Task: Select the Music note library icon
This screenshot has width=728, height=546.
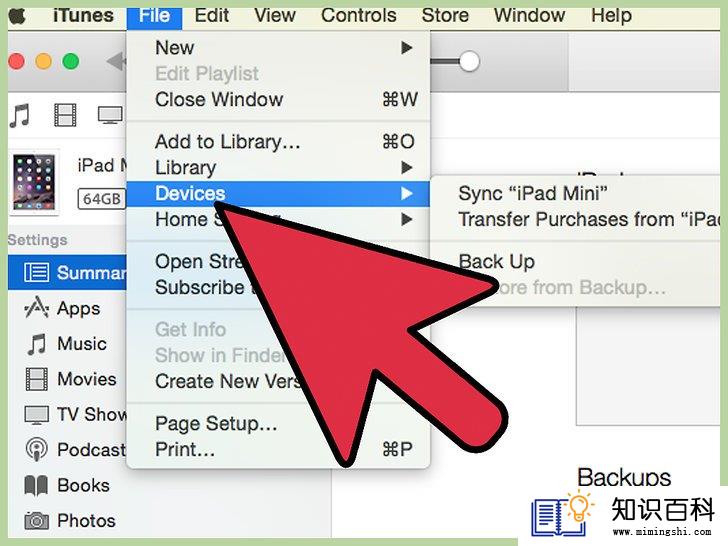Action: click(x=20, y=115)
